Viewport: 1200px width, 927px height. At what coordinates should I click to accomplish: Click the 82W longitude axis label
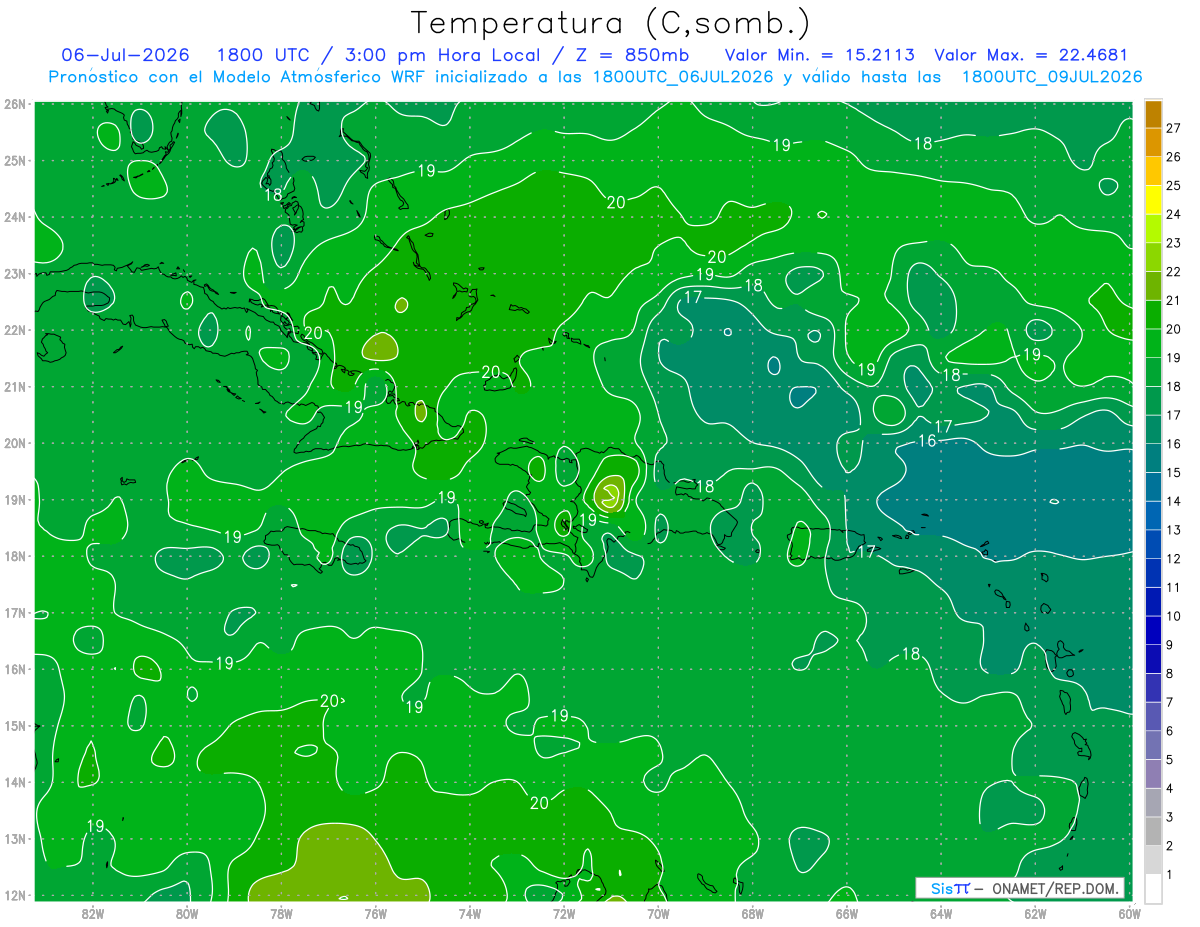(x=93, y=913)
